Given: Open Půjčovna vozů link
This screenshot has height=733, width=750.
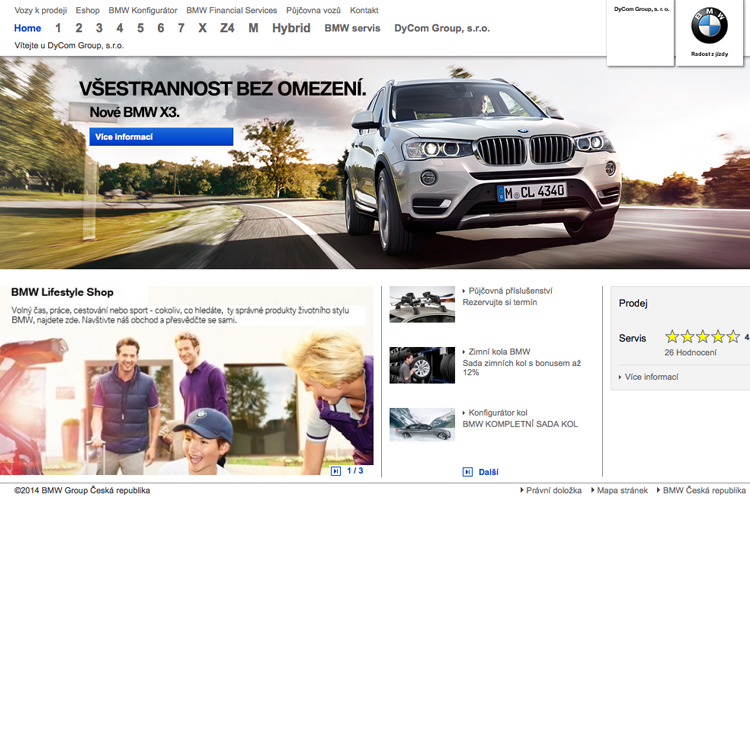Looking at the screenshot, I should point(314,10).
